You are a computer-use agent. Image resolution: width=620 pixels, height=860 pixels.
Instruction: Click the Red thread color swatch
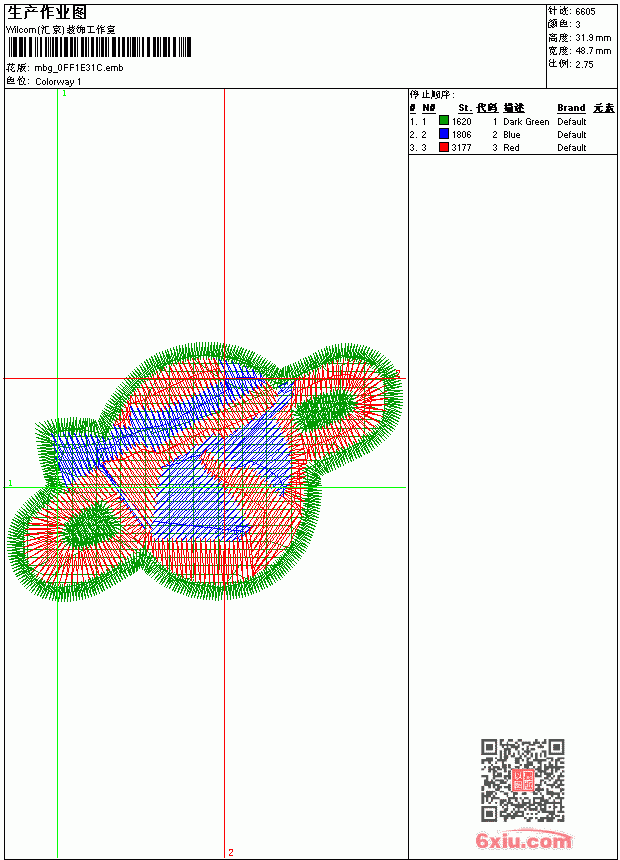tap(444, 147)
